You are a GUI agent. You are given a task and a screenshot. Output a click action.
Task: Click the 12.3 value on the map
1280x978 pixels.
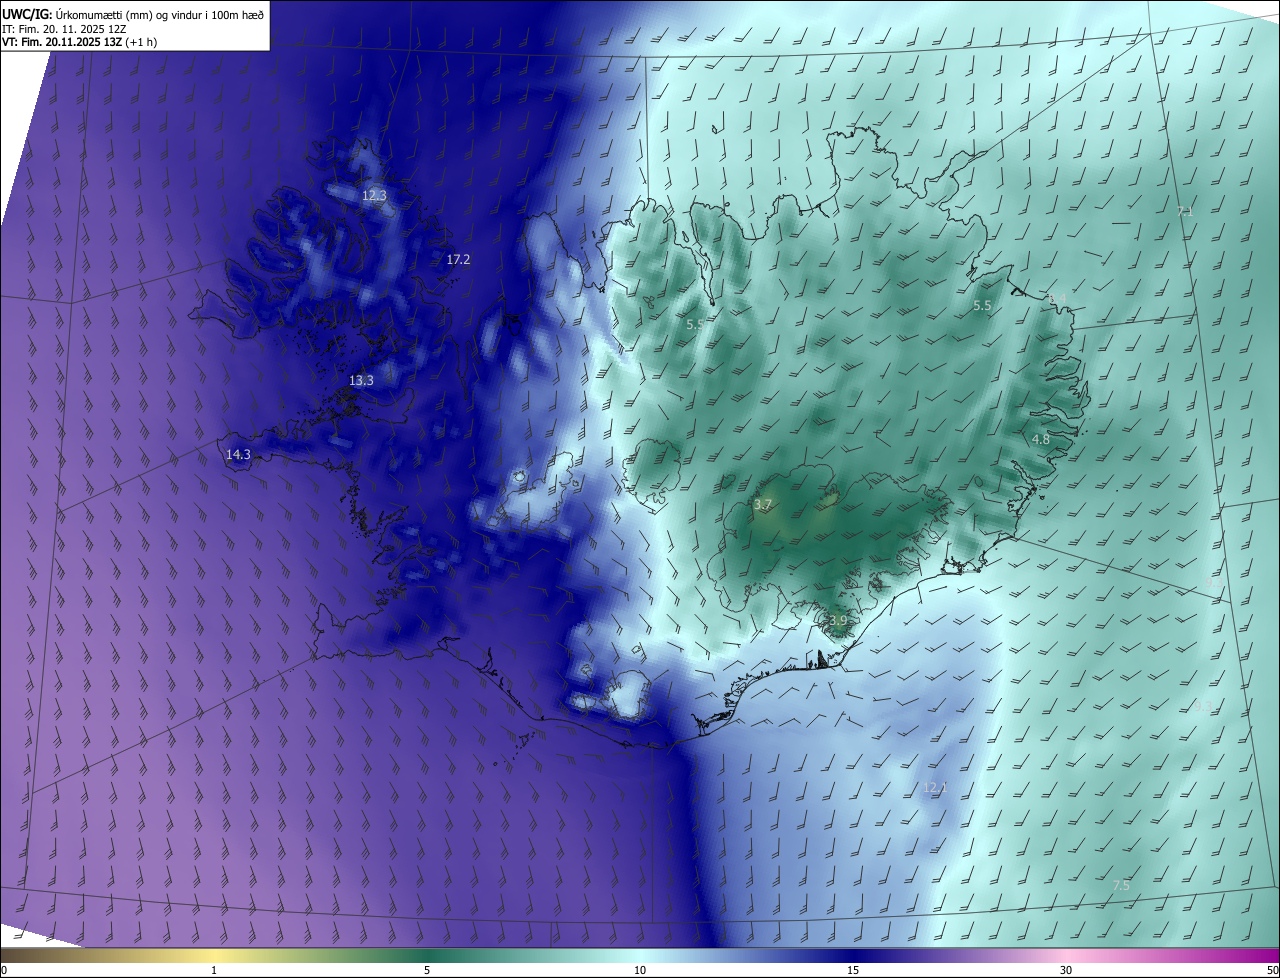(x=374, y=196)
